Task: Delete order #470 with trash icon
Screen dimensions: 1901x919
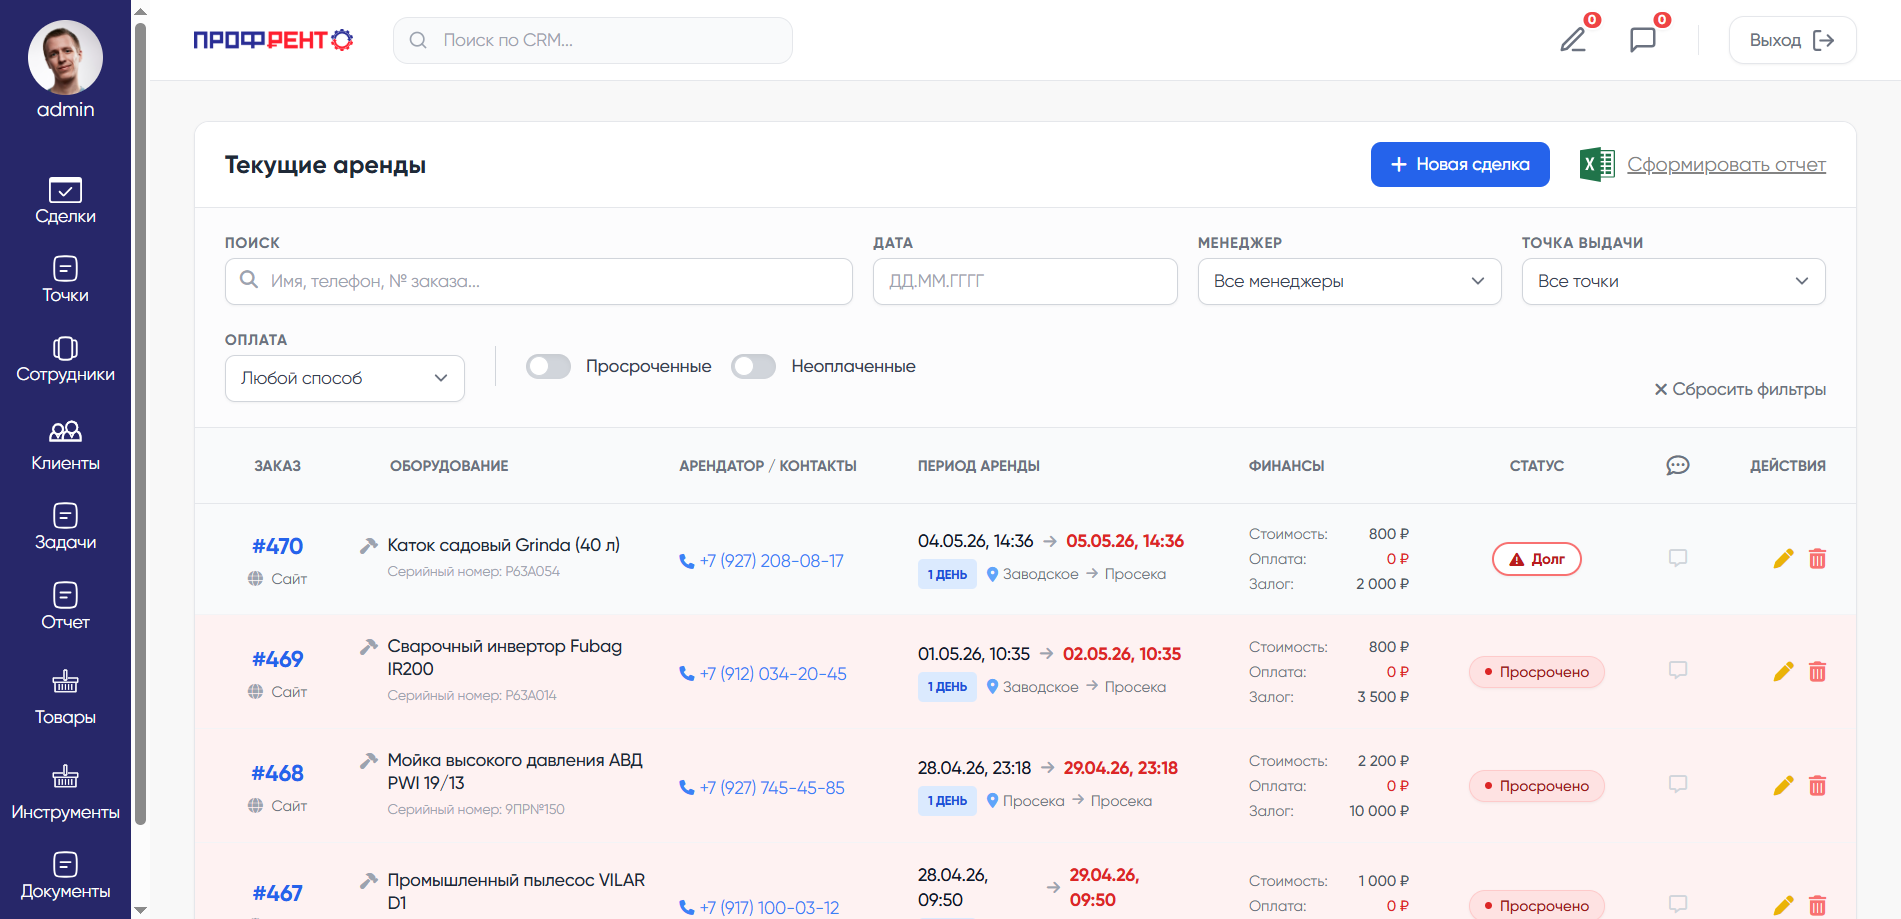Action: (x=1817, y=559)
